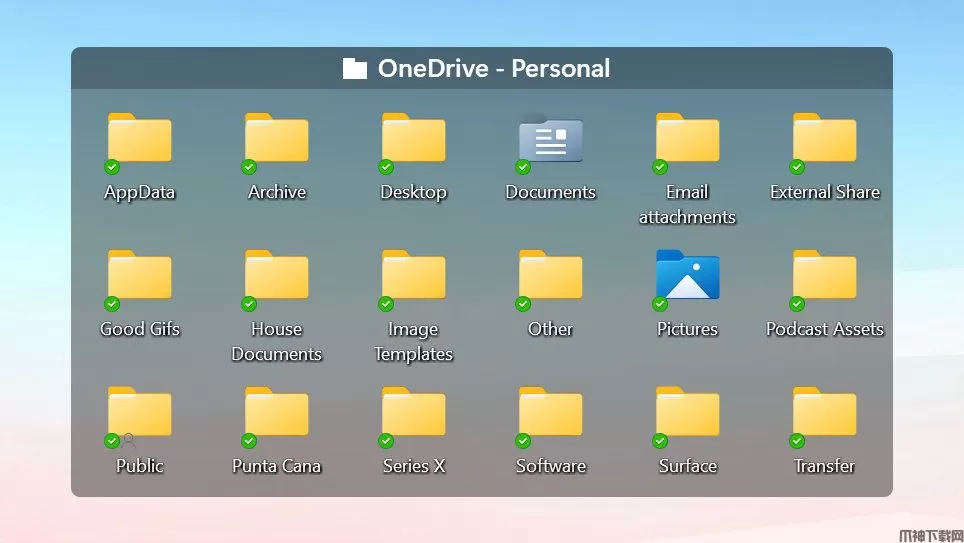Click the OneDrive - Personal header title
Image resolution: width=964 pixels, height=543 pixels.
click(492, 69)
